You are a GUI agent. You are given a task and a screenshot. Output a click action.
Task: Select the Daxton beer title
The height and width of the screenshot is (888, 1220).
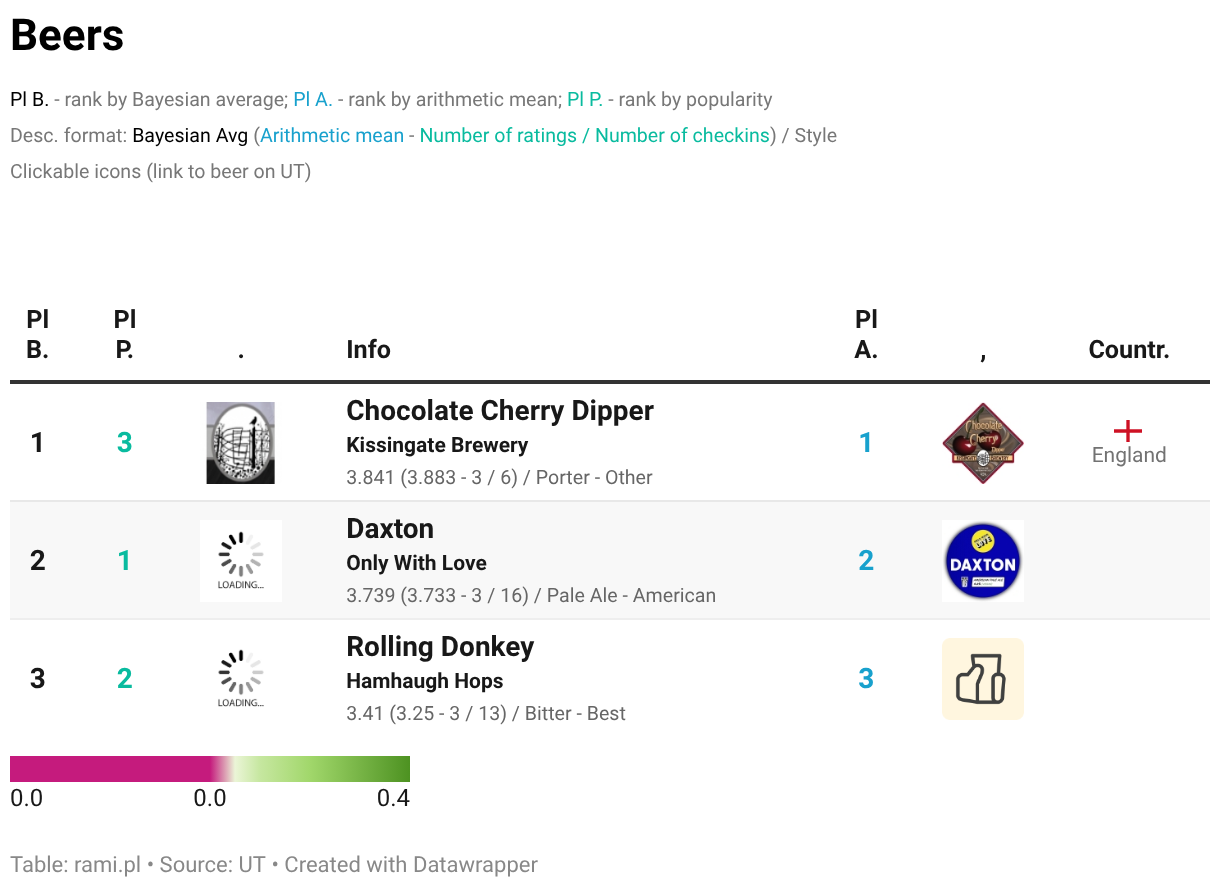pyautogui.click(x=390, y=529)
